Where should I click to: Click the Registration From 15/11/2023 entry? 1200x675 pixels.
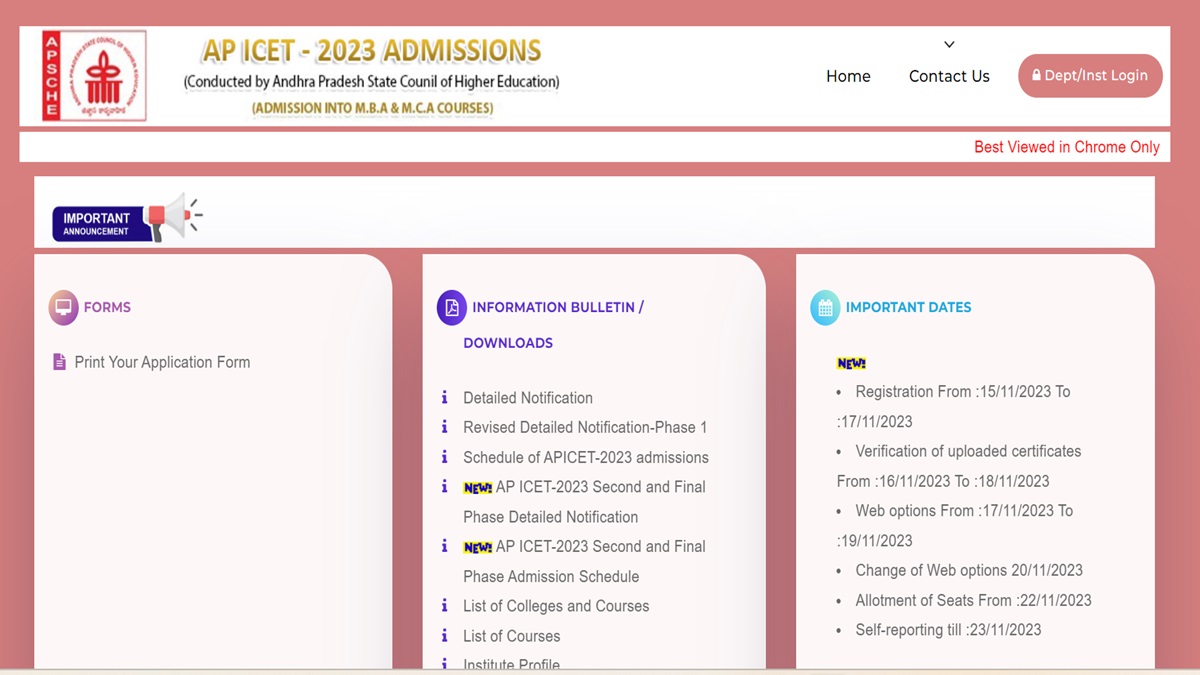point(954,406)
